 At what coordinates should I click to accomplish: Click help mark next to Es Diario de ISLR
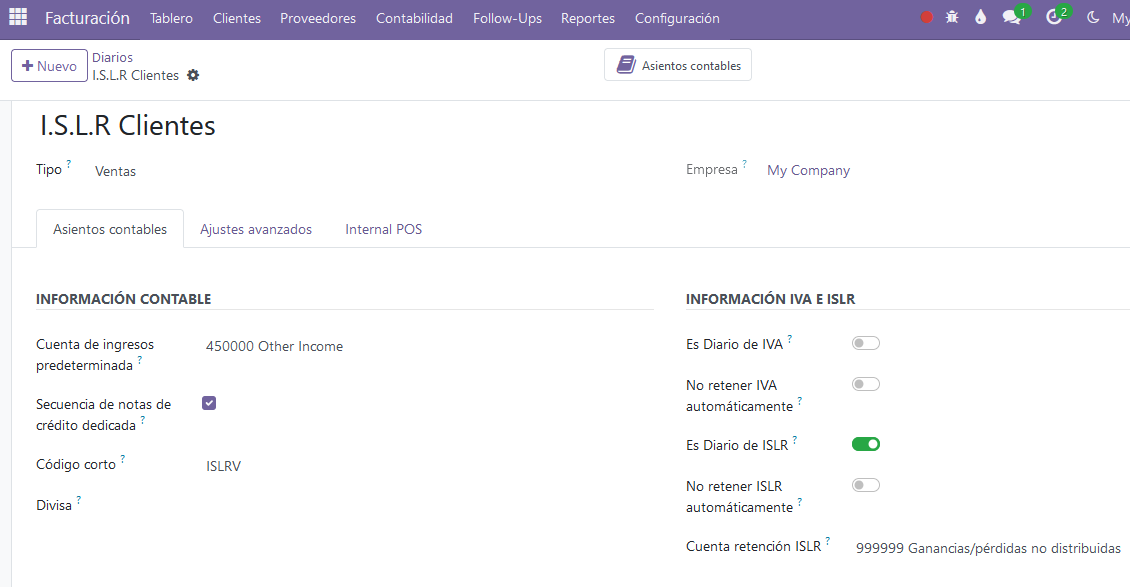(x=795, y=440)
